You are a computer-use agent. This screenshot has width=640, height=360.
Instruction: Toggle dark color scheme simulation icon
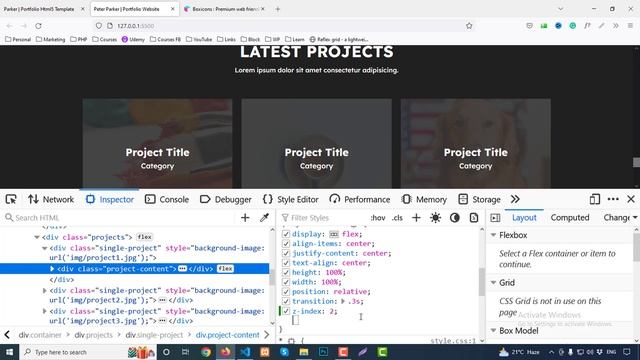(454, 218)
